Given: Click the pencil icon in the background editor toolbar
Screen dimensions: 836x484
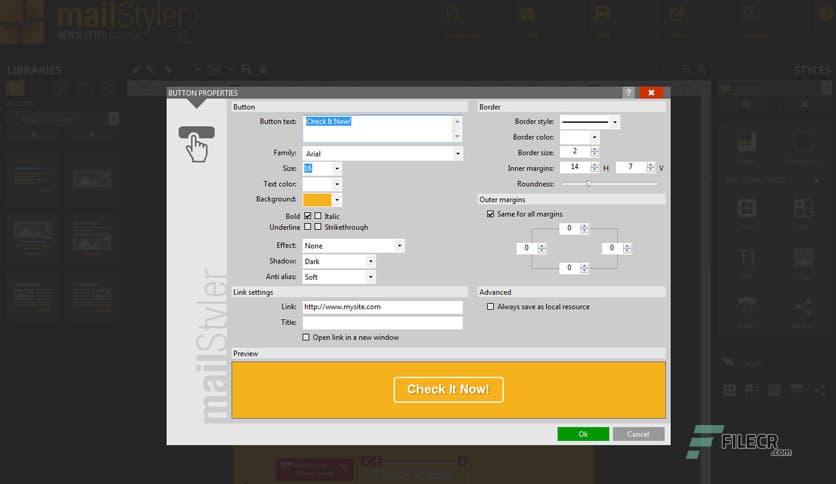Looking at the screenshot, I should pos(136,69).
